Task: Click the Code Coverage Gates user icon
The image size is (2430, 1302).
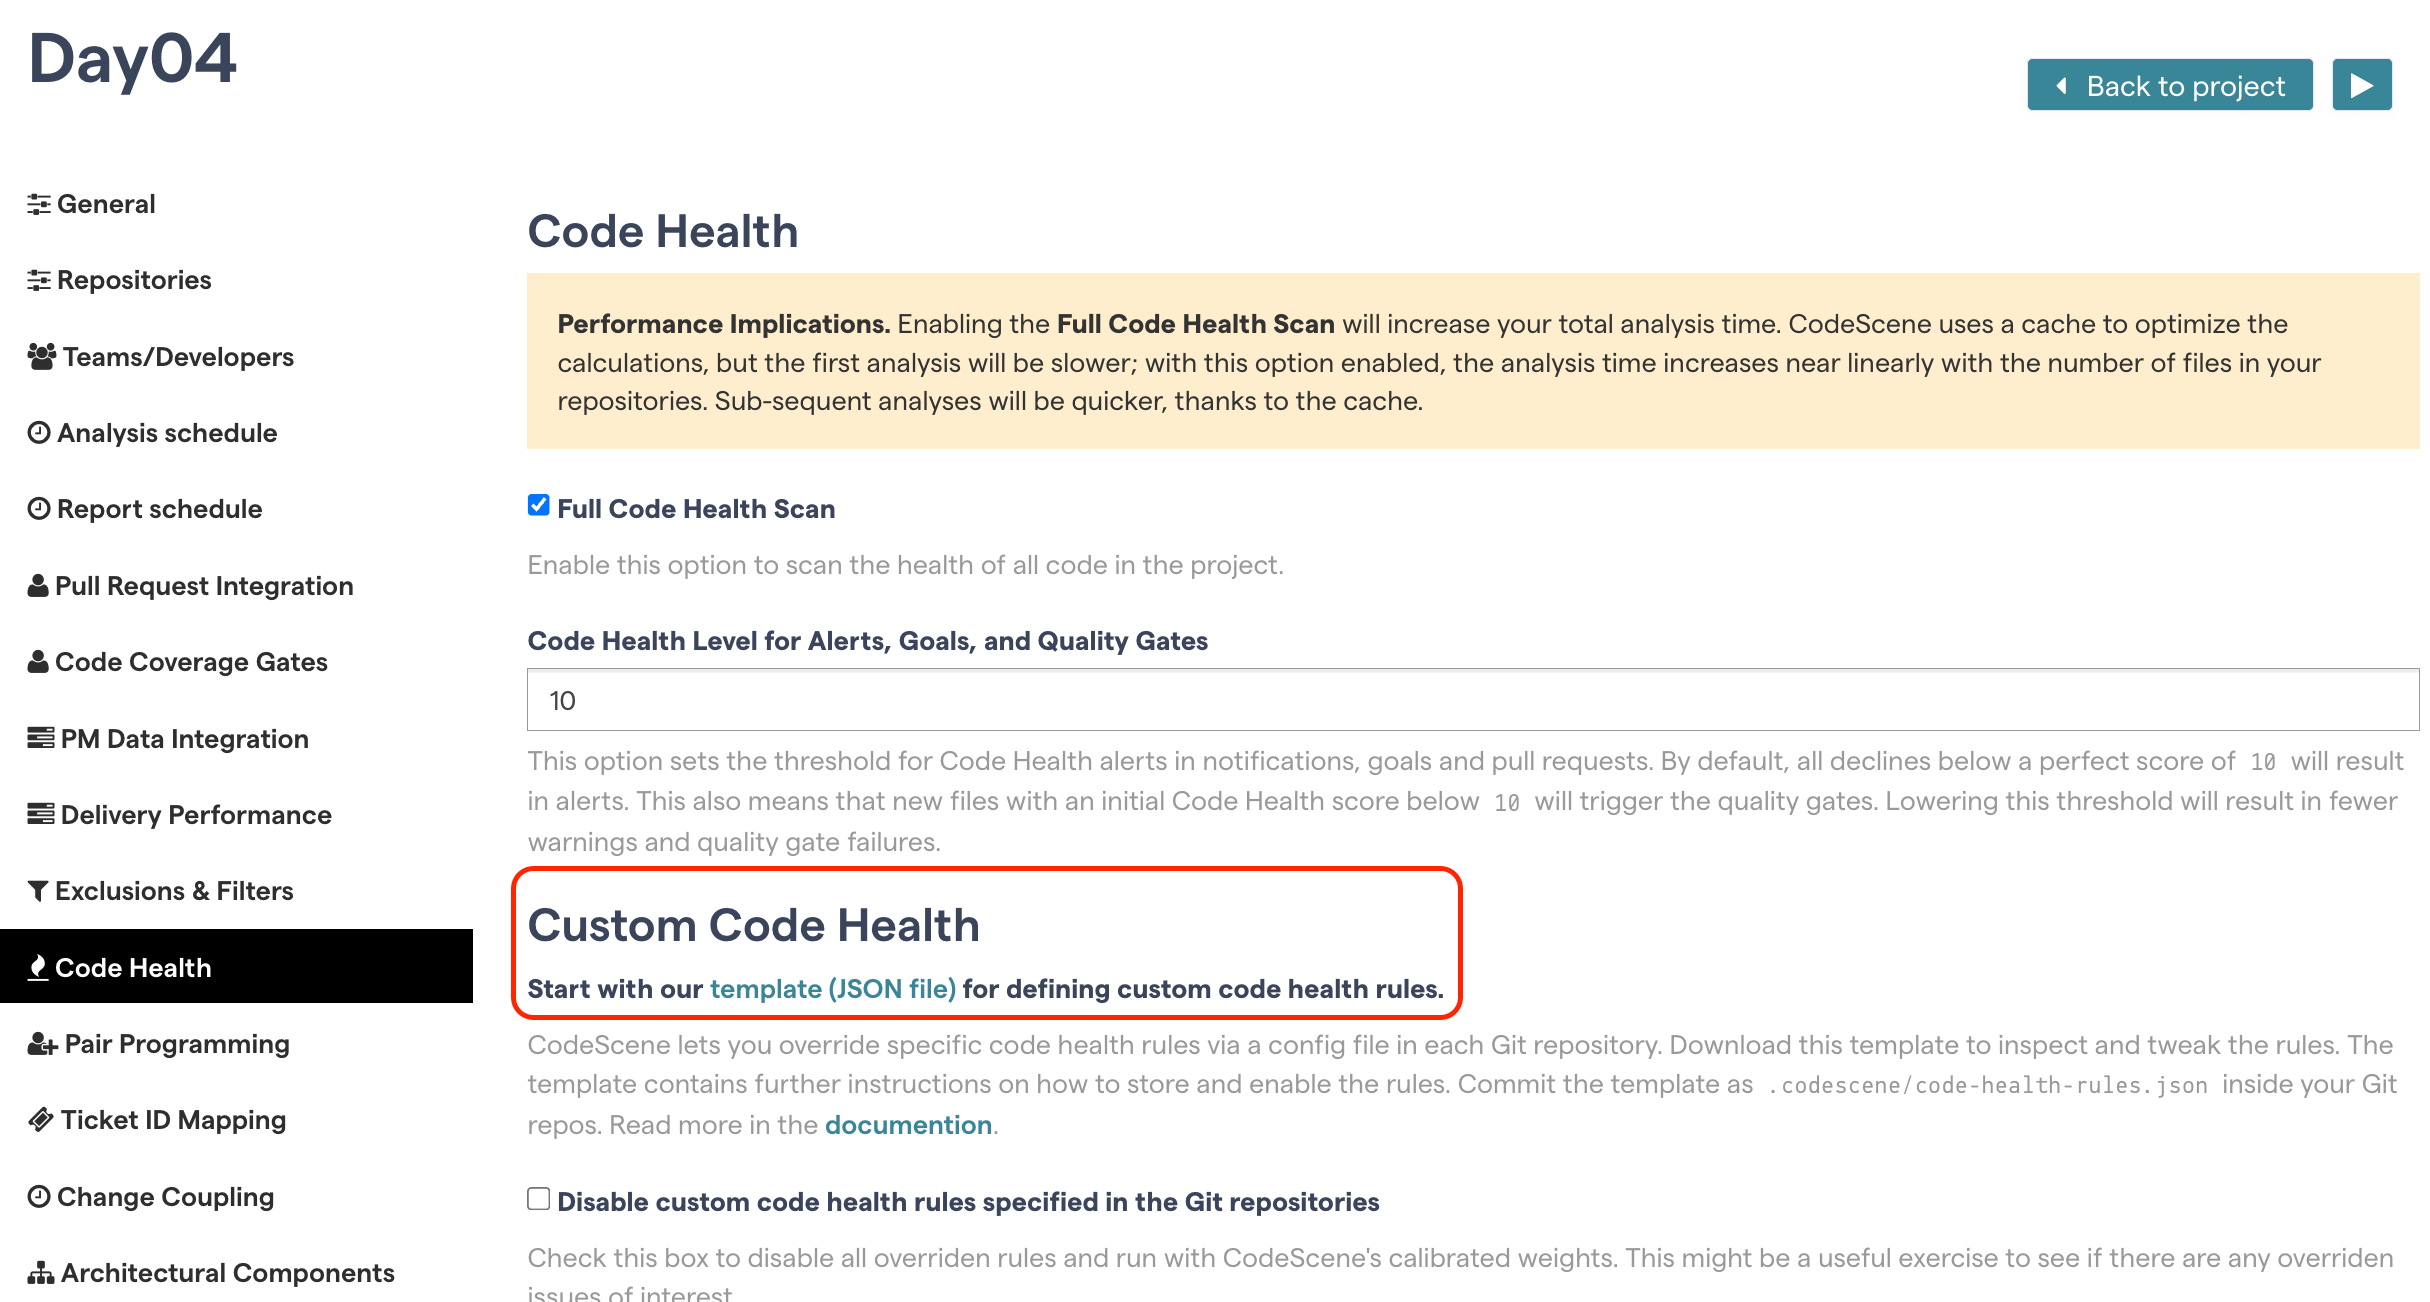Action: (x=38, y=662)
